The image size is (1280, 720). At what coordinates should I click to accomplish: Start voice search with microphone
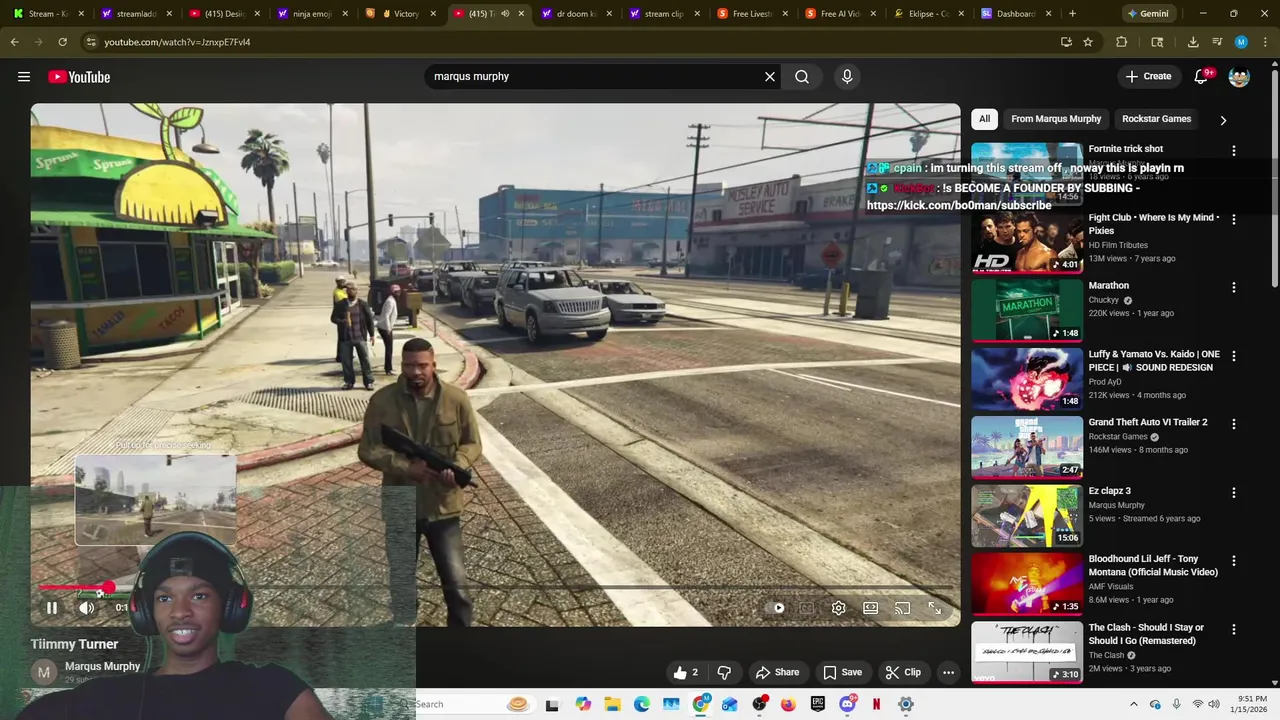pyautogui.click(x=847, y=77)
